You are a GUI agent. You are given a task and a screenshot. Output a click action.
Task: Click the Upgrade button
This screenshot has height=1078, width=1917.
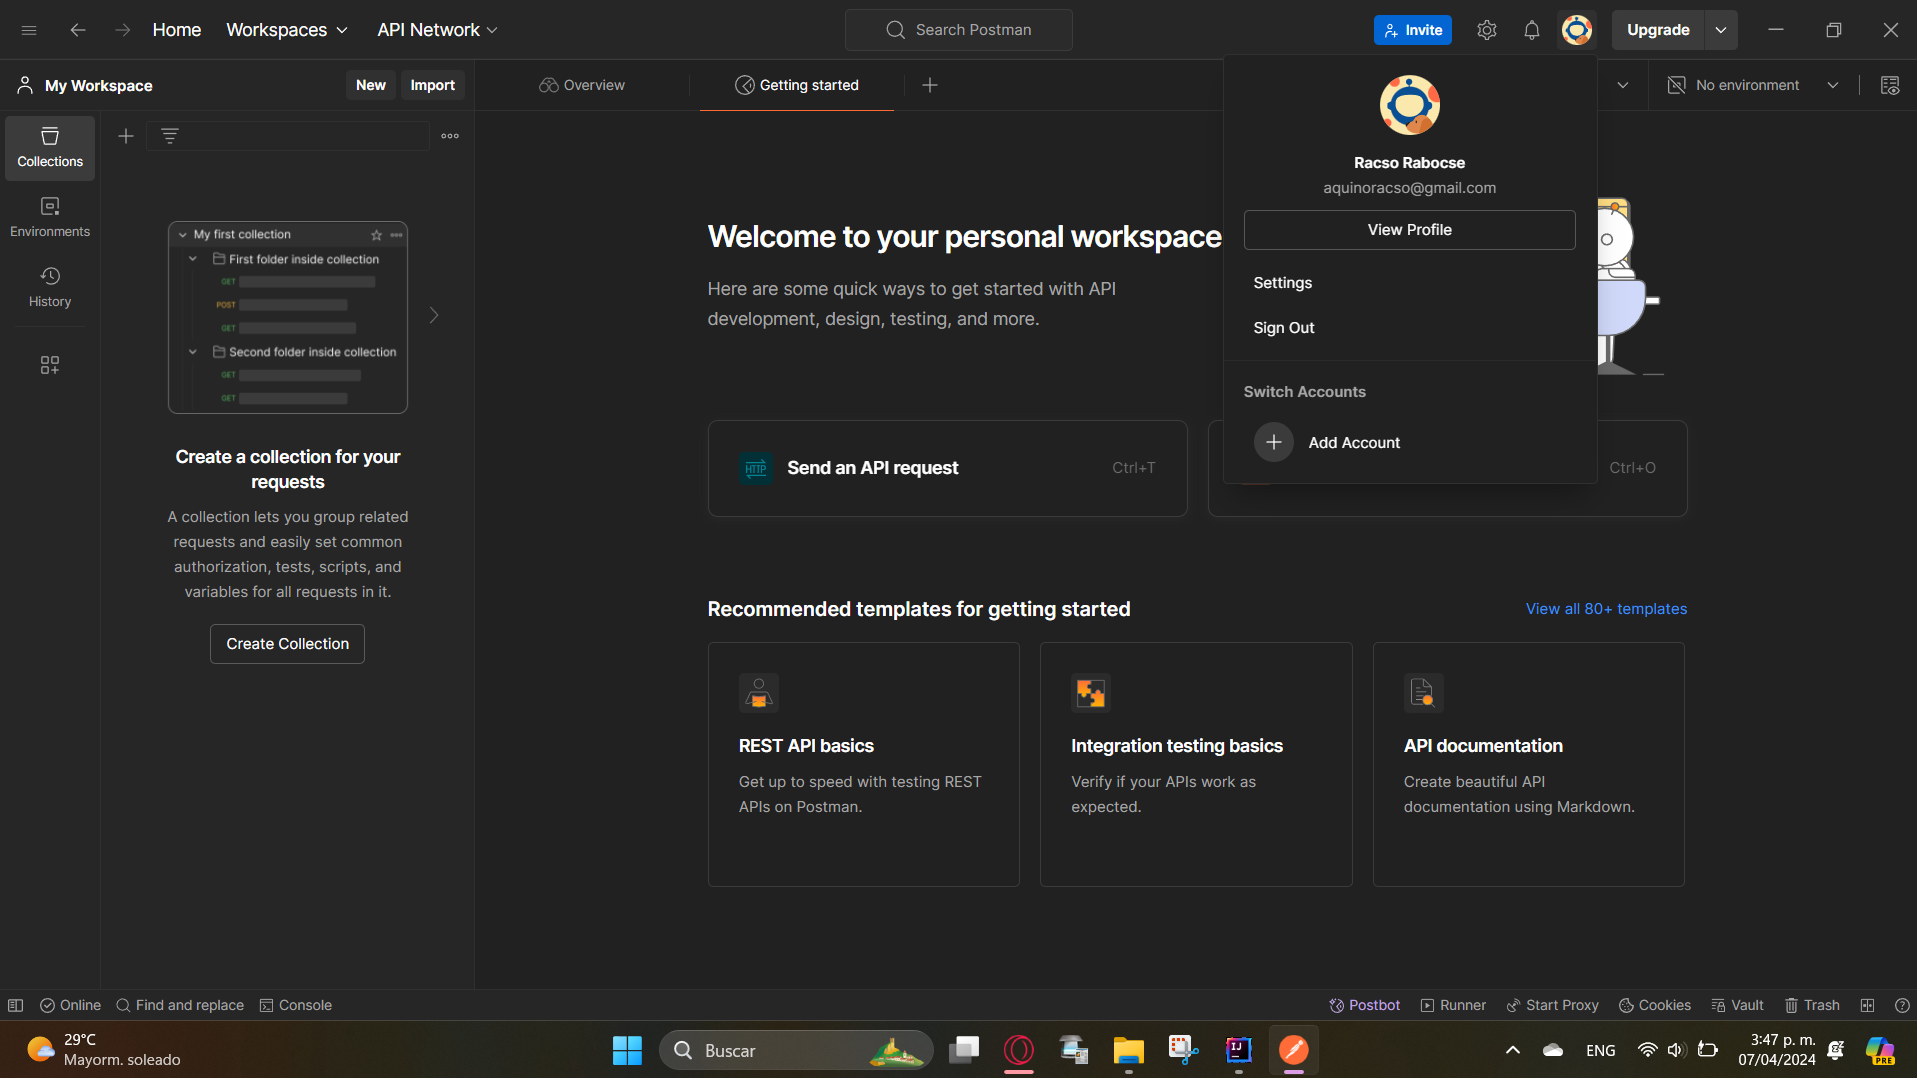[x=1658, y=30]
